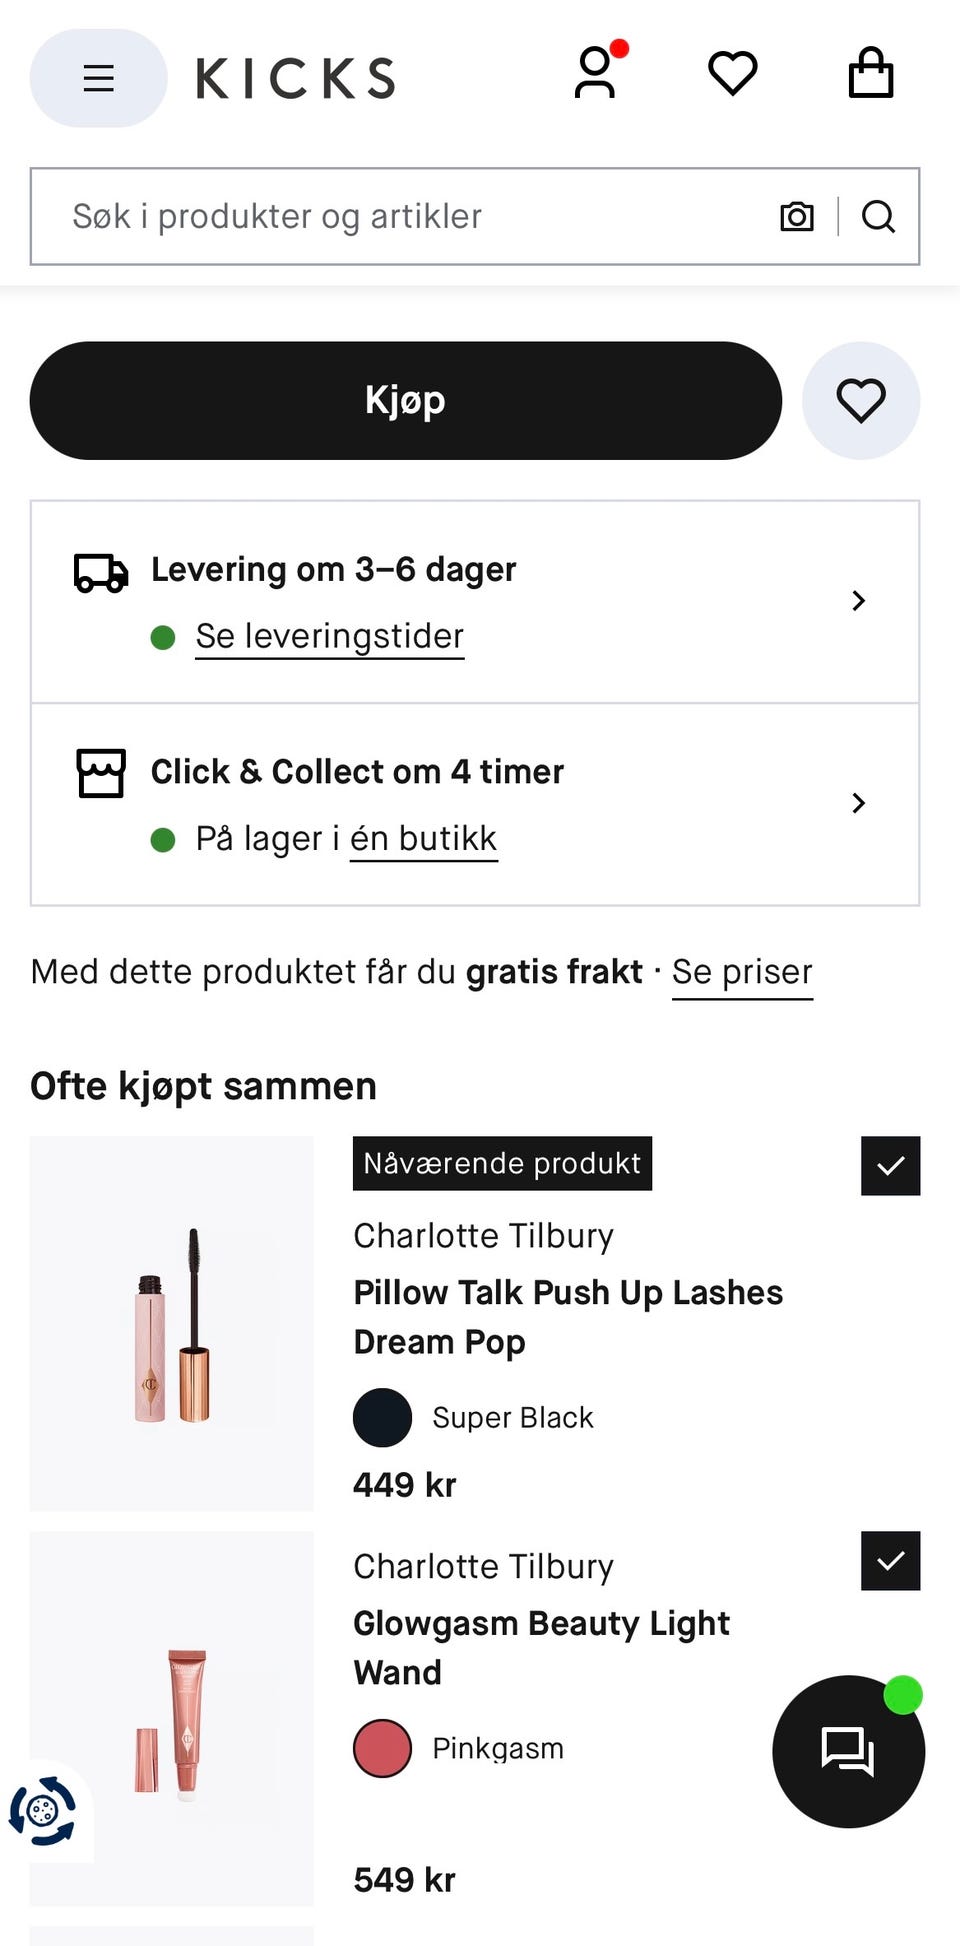
Task: Uncheck Glowgasm Beauty Light Wand checkbox
Action: coord(891,1561)
